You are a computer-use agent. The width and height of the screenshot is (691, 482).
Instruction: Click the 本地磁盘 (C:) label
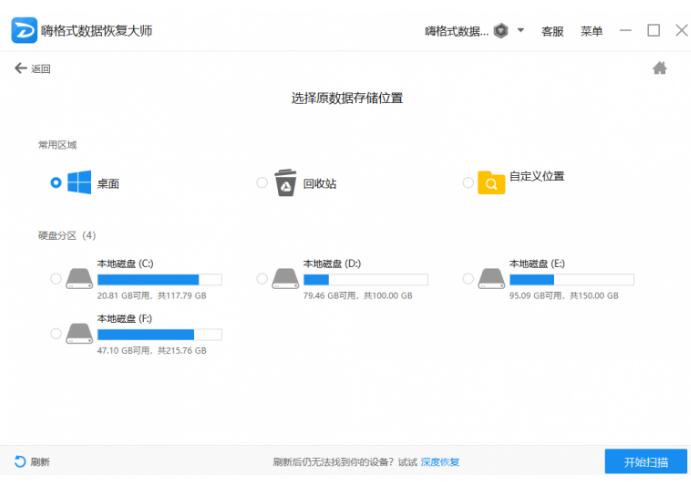point(125,263)
